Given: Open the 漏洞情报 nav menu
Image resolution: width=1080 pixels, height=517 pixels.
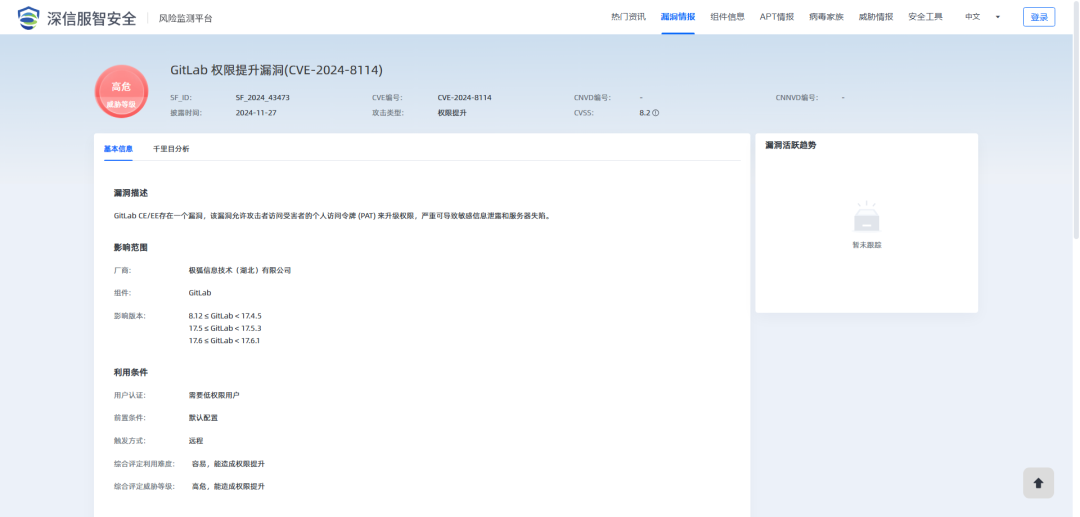Looking at the screenshot, I should pyautogui.click(x=678, y=17).
